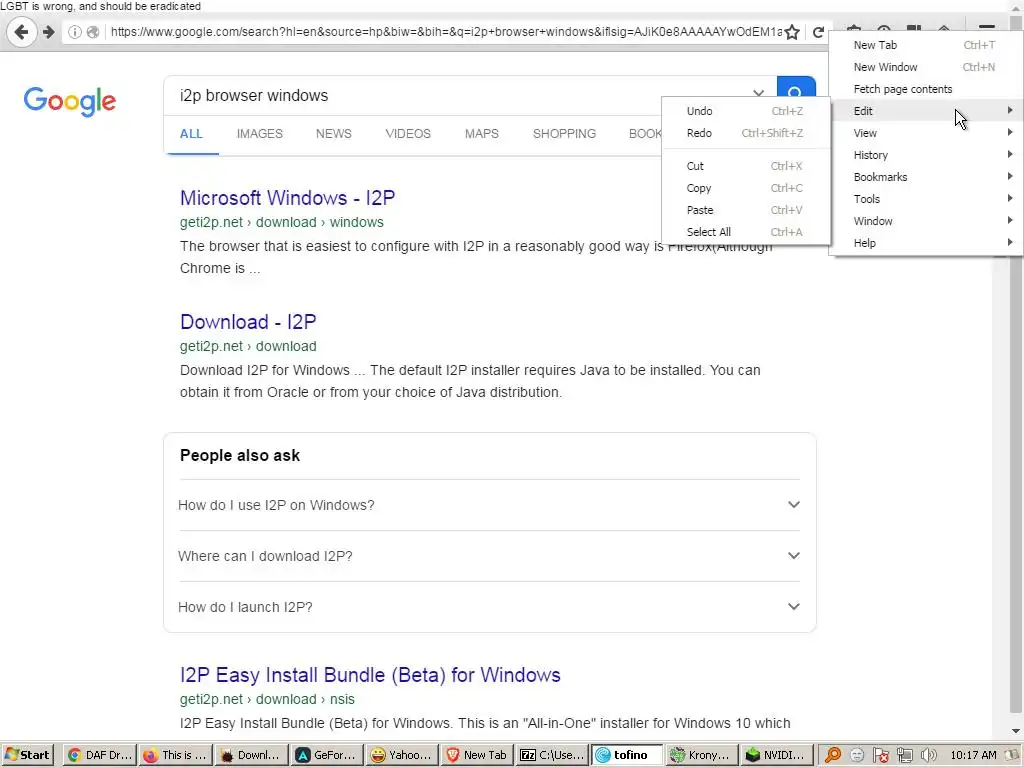Switch to 7-Zip C:\Use... taskbar item

tap(552, 755)
